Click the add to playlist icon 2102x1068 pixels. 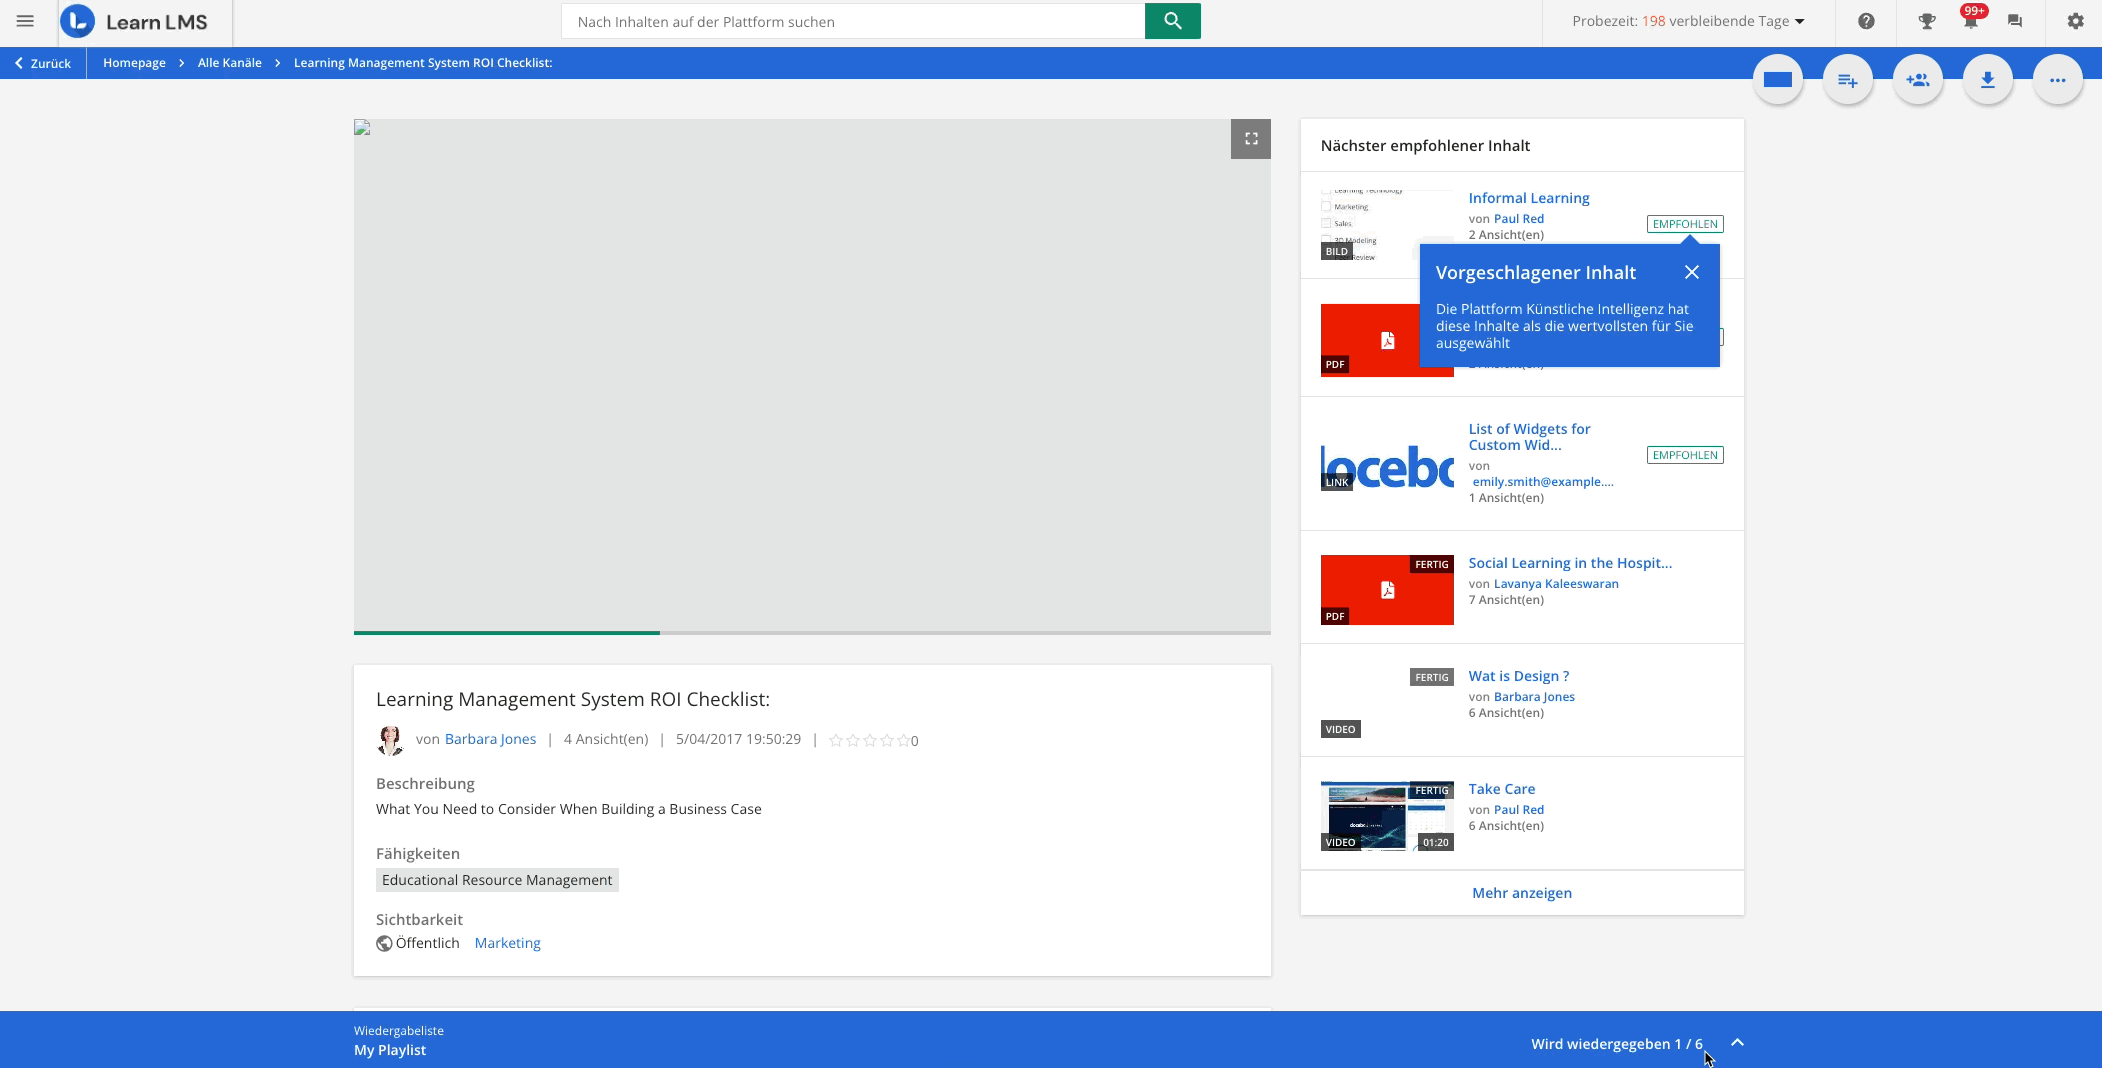(x=1847, y=80)
